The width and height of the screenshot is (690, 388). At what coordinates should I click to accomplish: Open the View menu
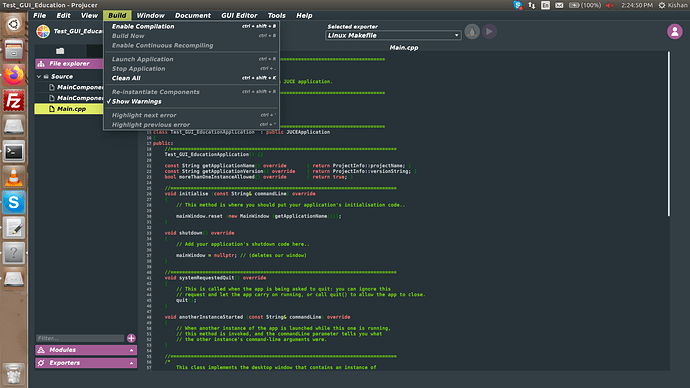coord(89,15)
